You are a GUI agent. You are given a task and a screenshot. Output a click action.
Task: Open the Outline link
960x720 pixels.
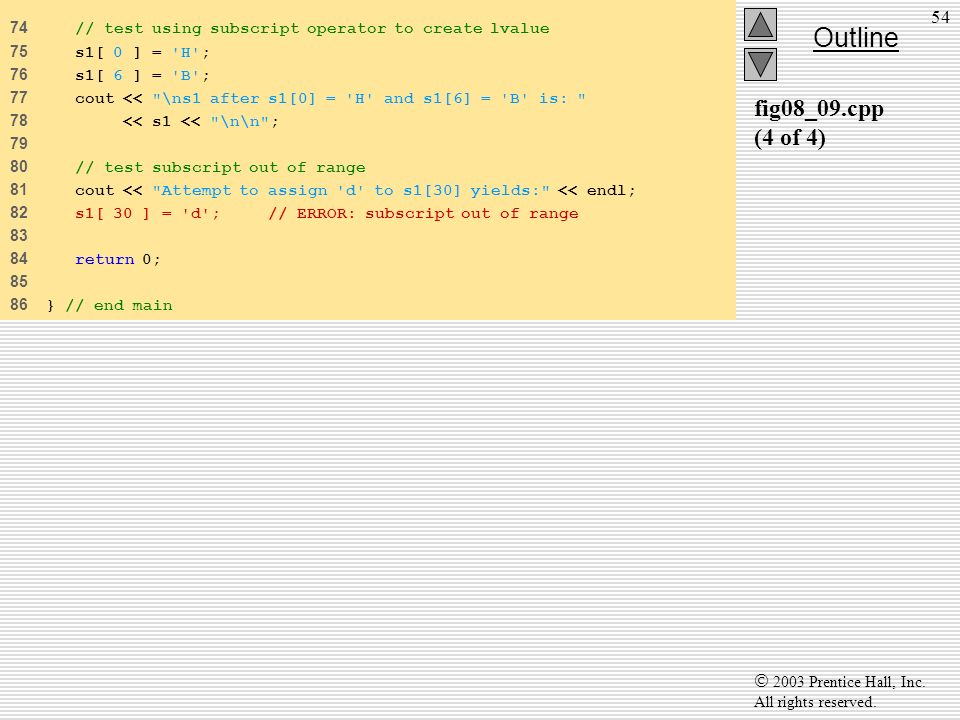coord(855,38)
